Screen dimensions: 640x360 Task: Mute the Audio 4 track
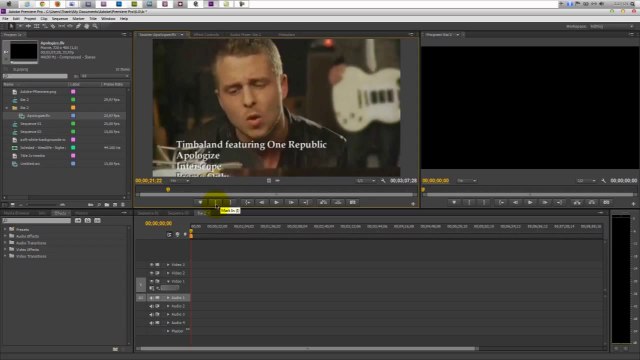[x=151, y=322]
